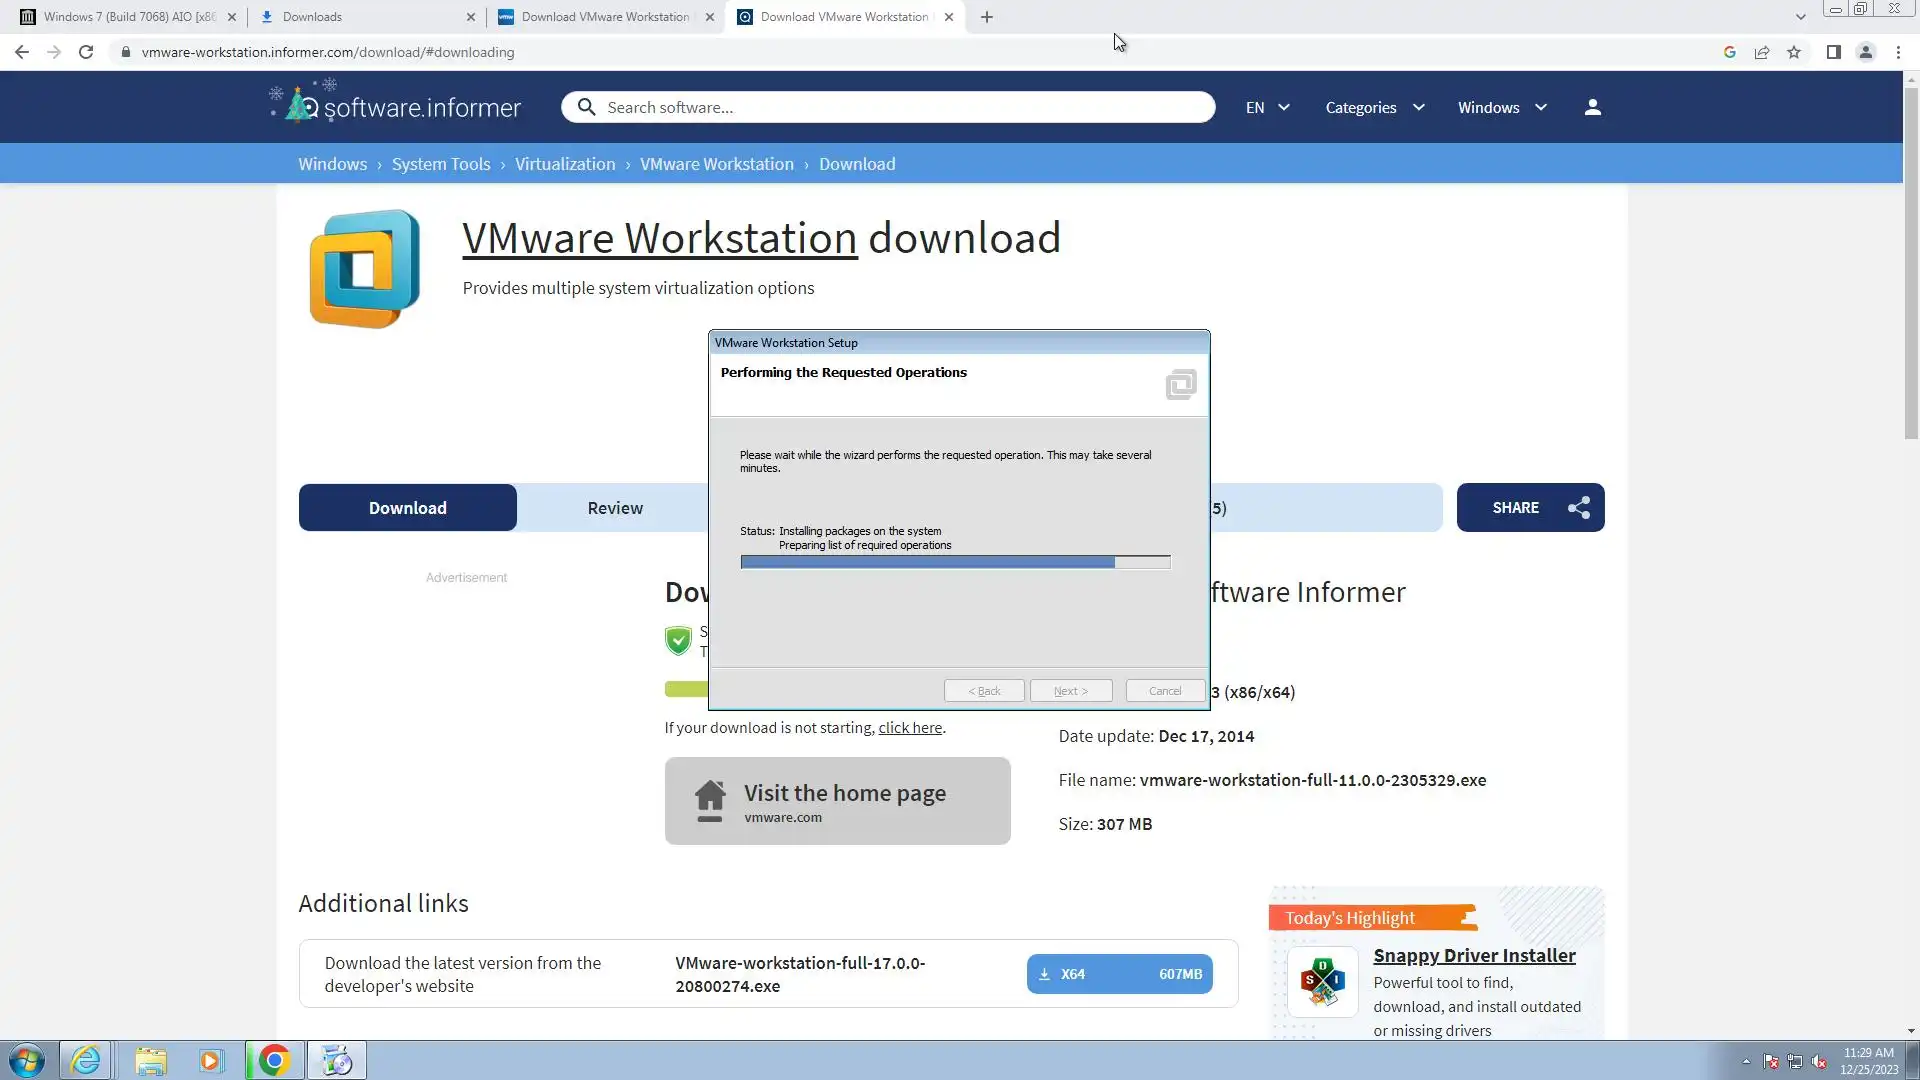
Task: Open Internet Explorer from taskbar
Action: click(x=86, y=1060)
